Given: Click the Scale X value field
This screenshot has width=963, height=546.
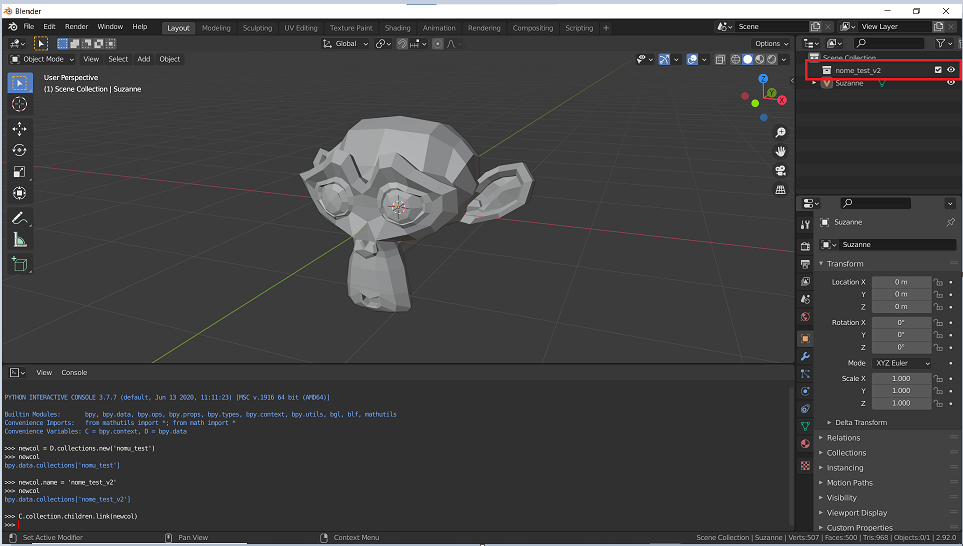Looking at the screenshot, I should 902,379.
